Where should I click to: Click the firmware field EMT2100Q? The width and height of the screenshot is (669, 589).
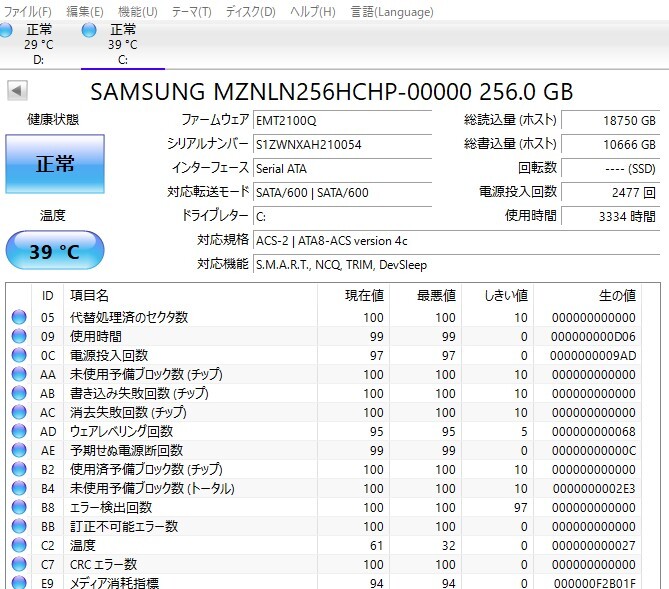coord(343,121)
